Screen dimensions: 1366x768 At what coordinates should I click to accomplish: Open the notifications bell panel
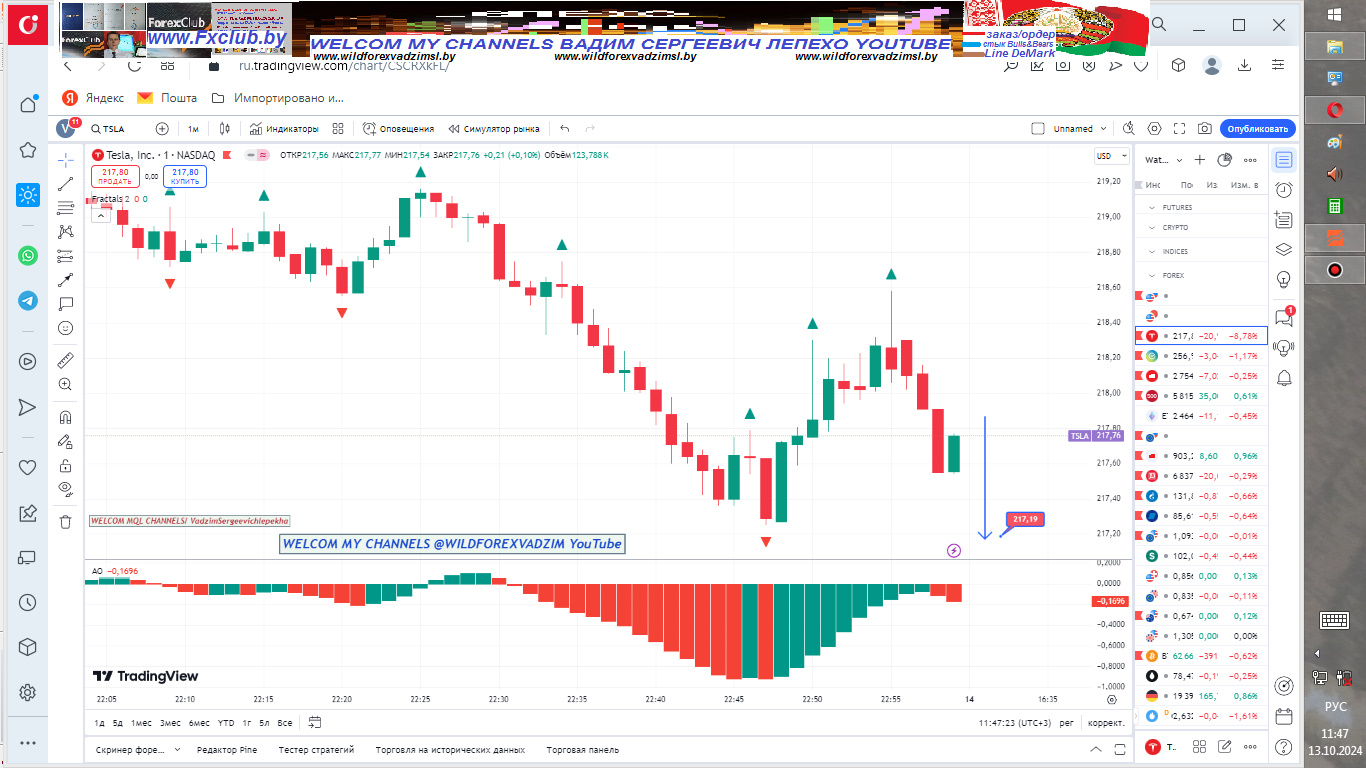click(1284, 377)
